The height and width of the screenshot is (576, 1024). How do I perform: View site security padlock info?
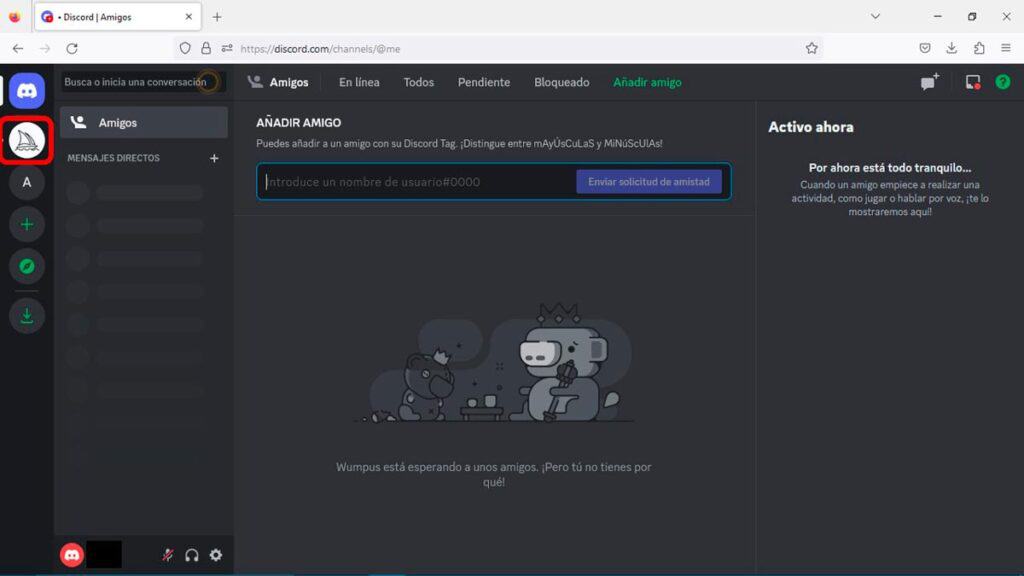click(x=206, y=48)
